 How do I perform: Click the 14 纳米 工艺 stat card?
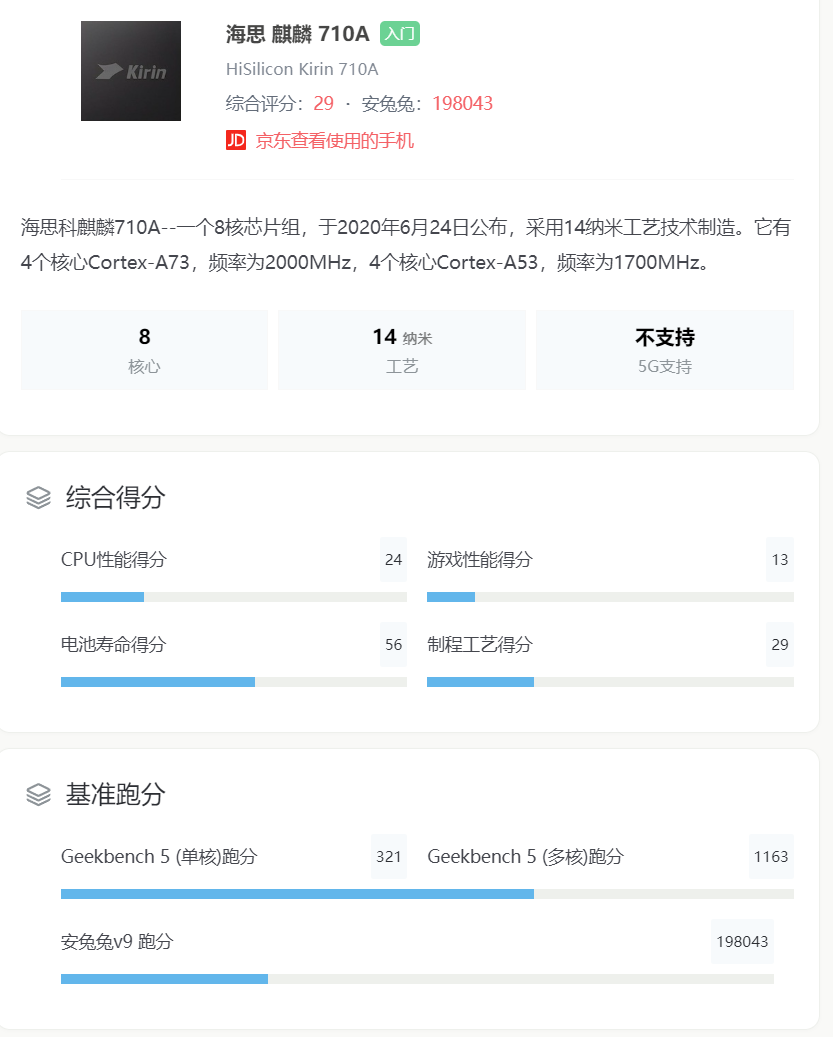(x=402, y=350)
